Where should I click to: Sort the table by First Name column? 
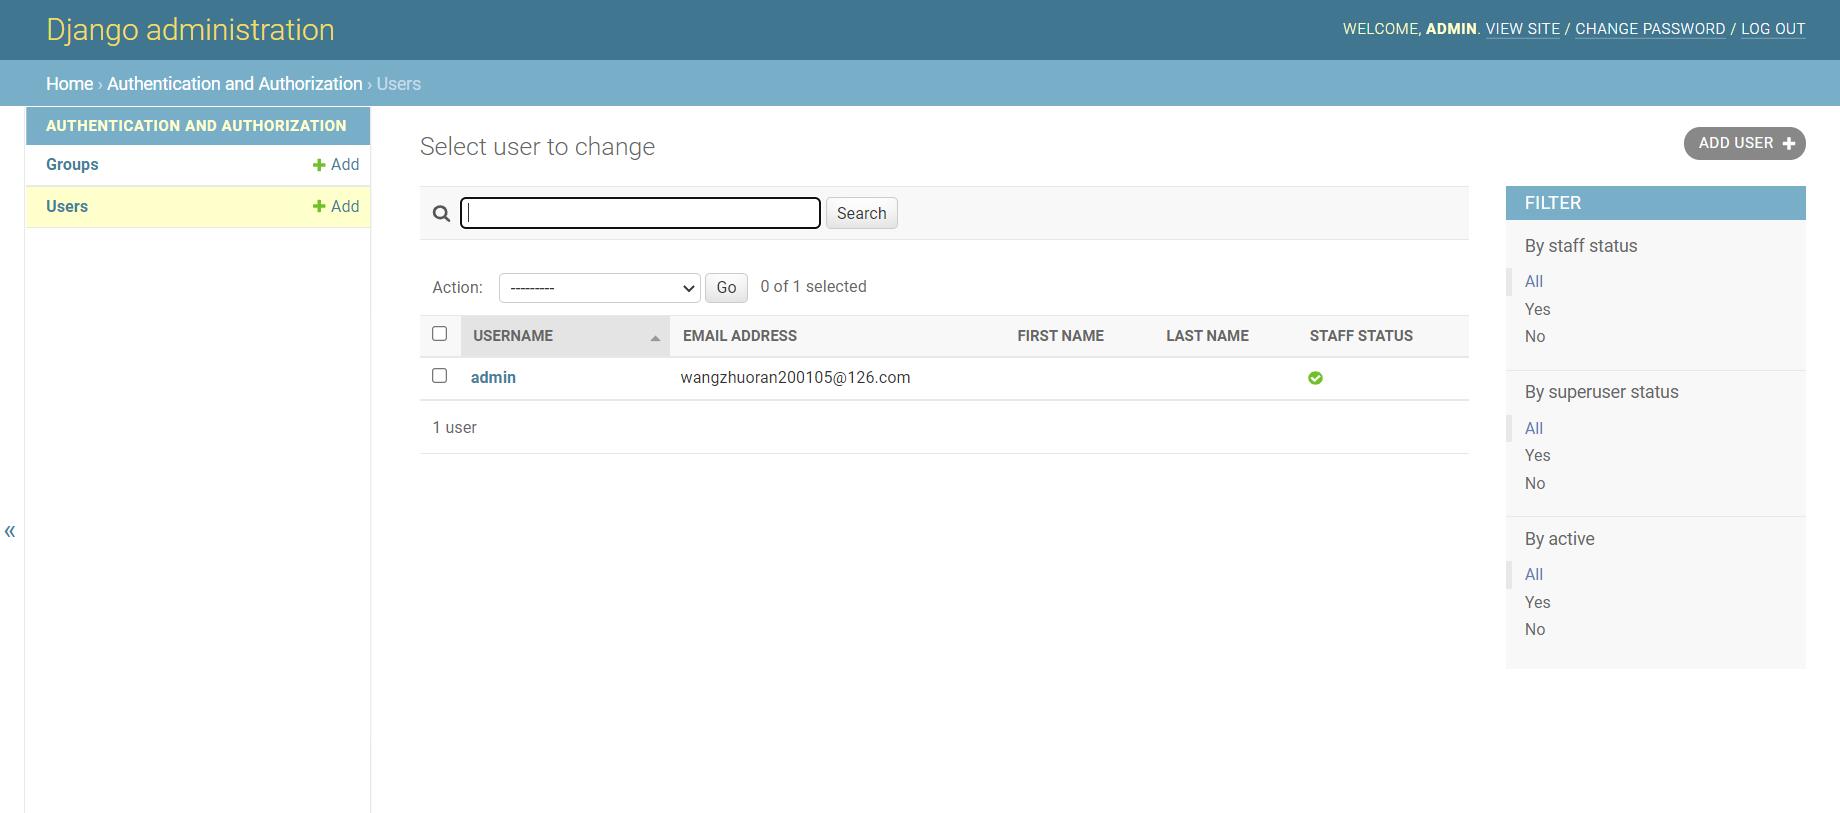tap(1060, 336)
